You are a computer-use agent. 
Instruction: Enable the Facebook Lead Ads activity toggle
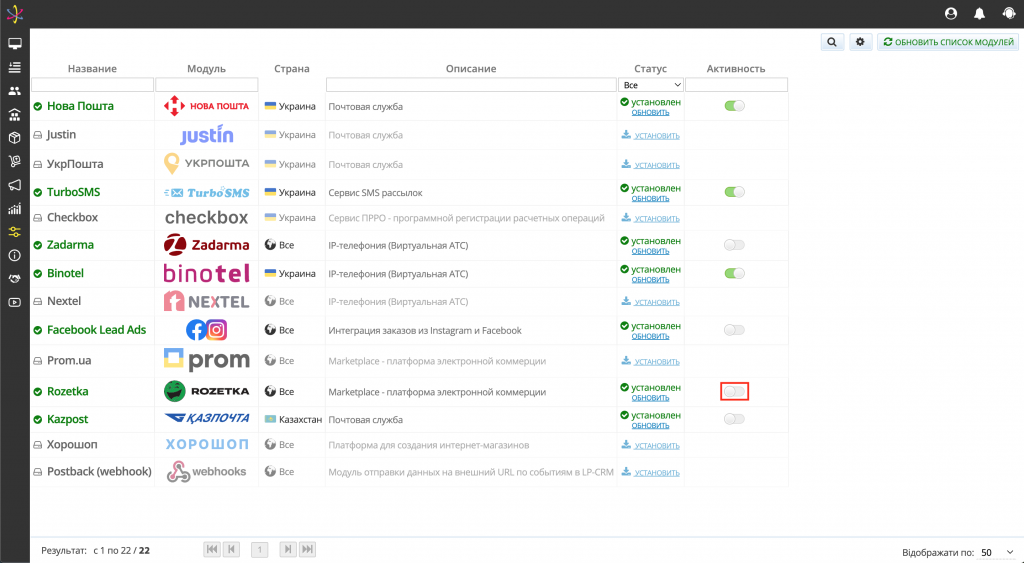[735, 330]
